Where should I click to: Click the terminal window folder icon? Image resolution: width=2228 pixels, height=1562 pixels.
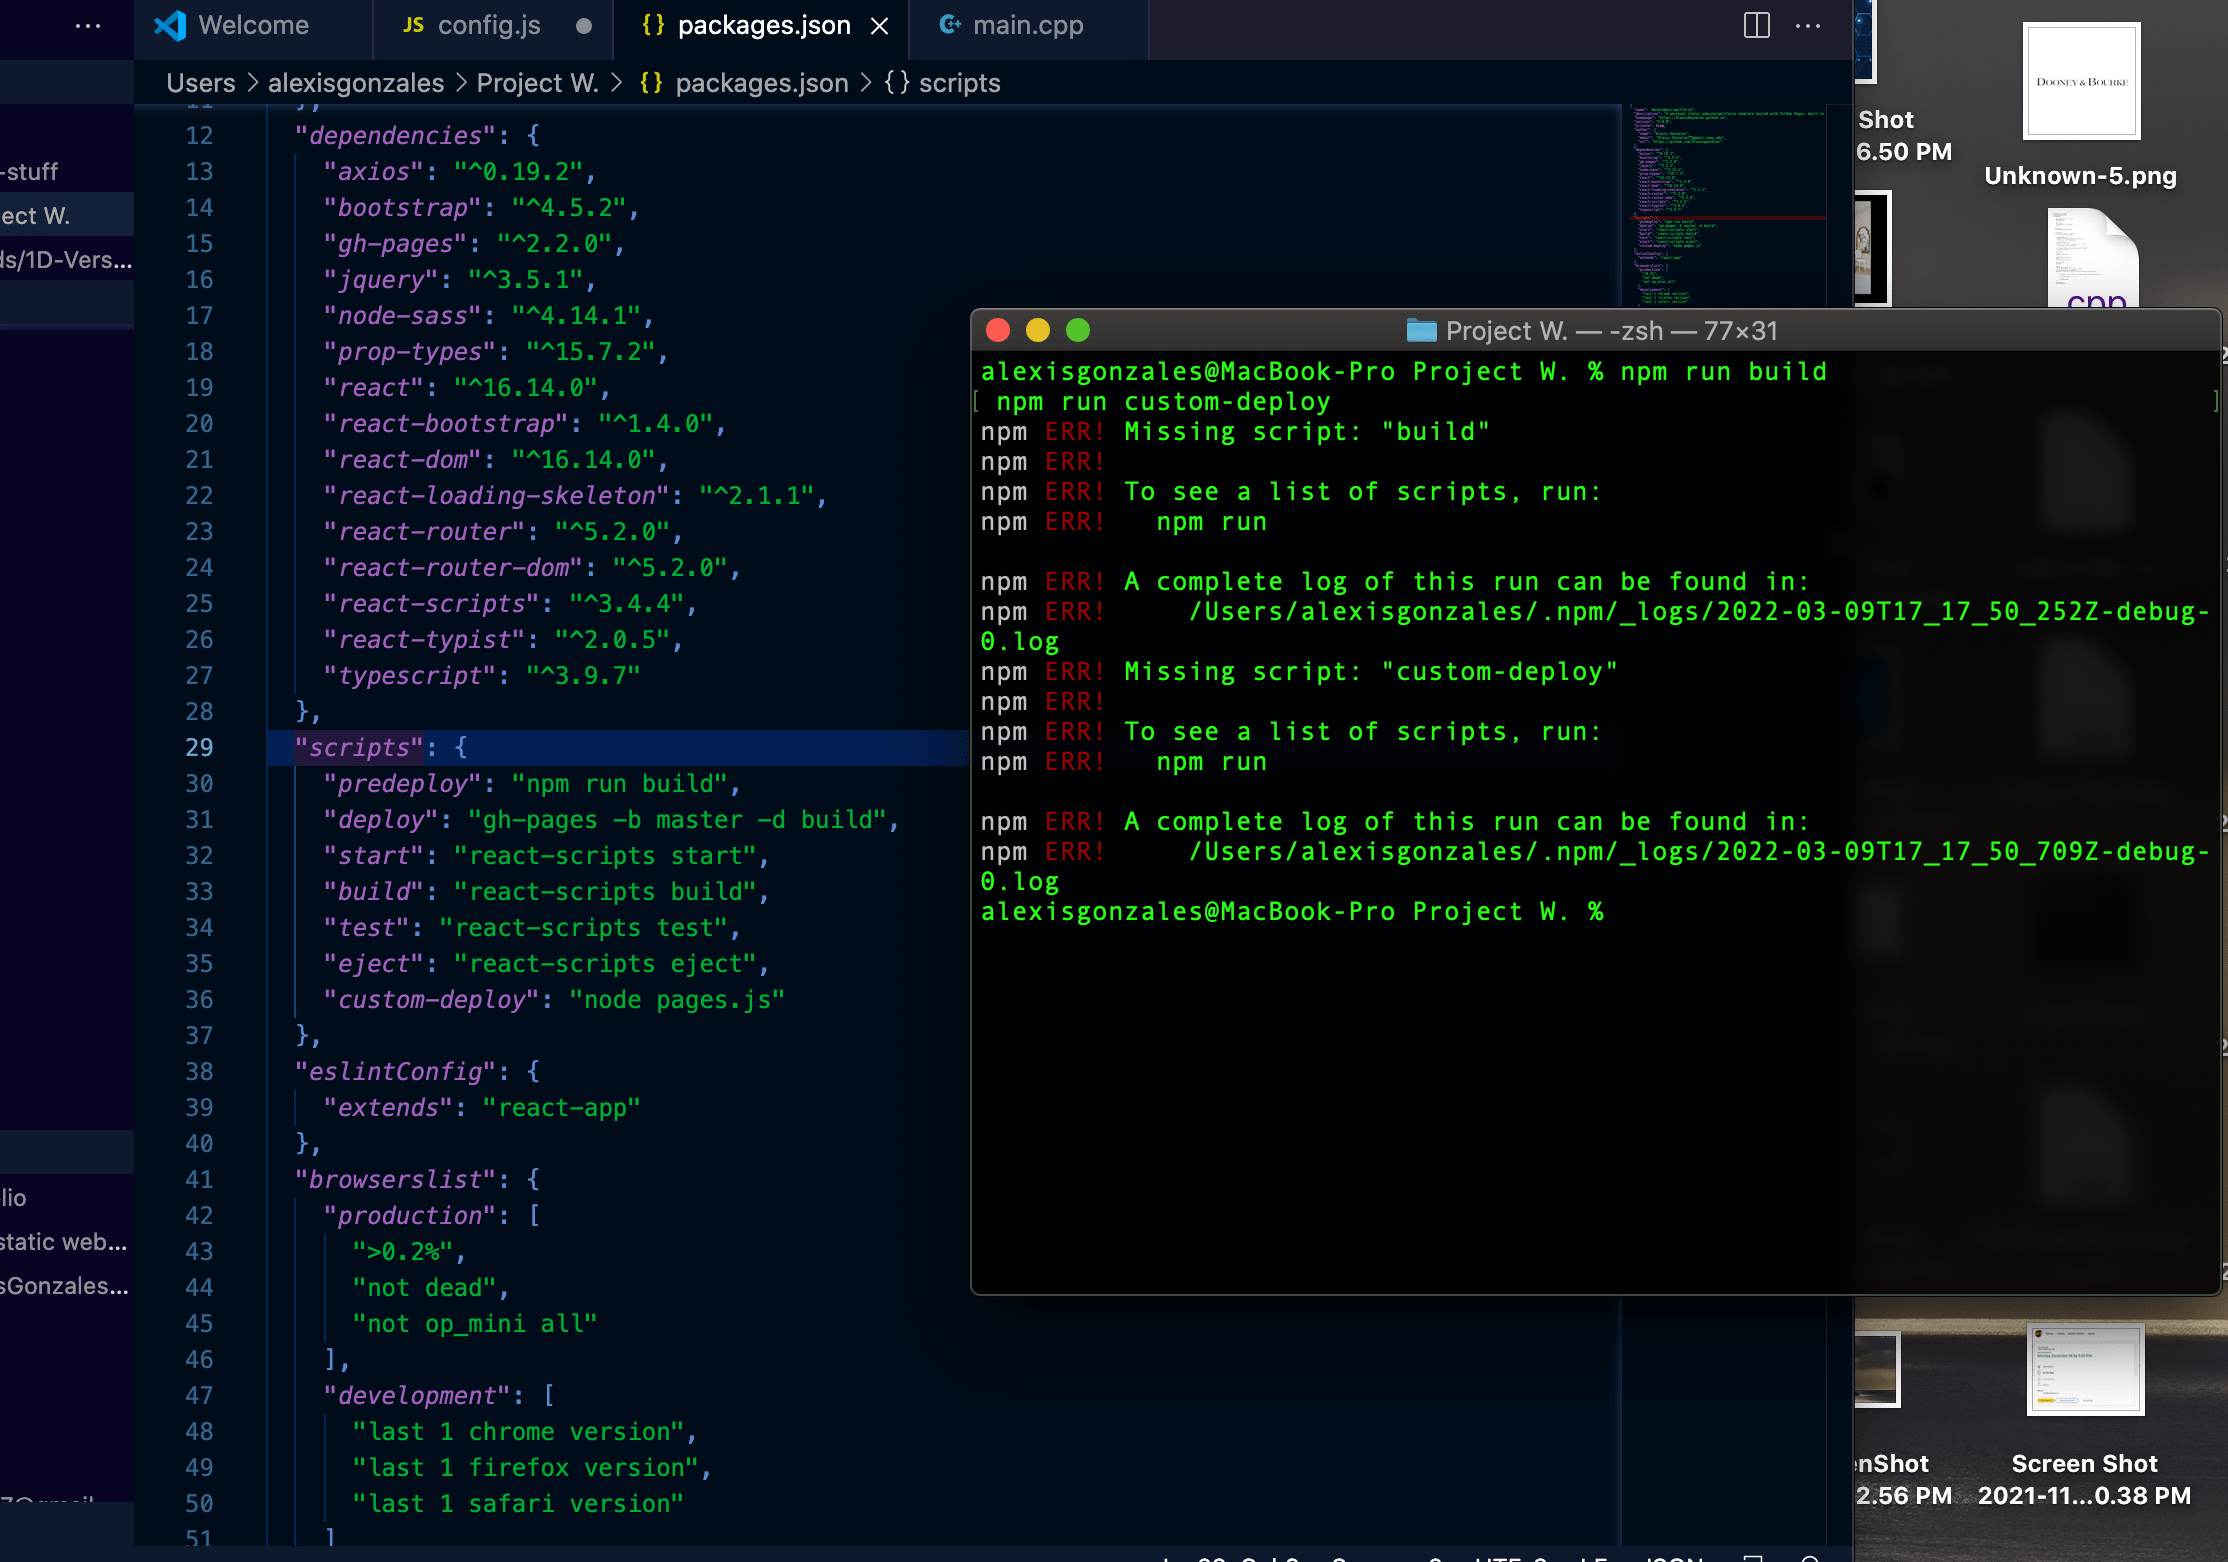coord(1420,331)
